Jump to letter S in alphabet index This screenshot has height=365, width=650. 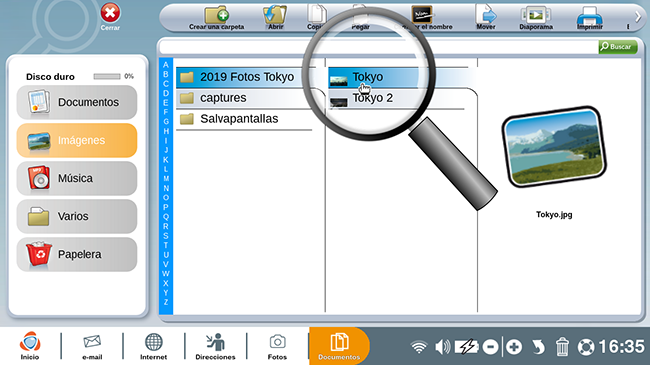point(166,236)
